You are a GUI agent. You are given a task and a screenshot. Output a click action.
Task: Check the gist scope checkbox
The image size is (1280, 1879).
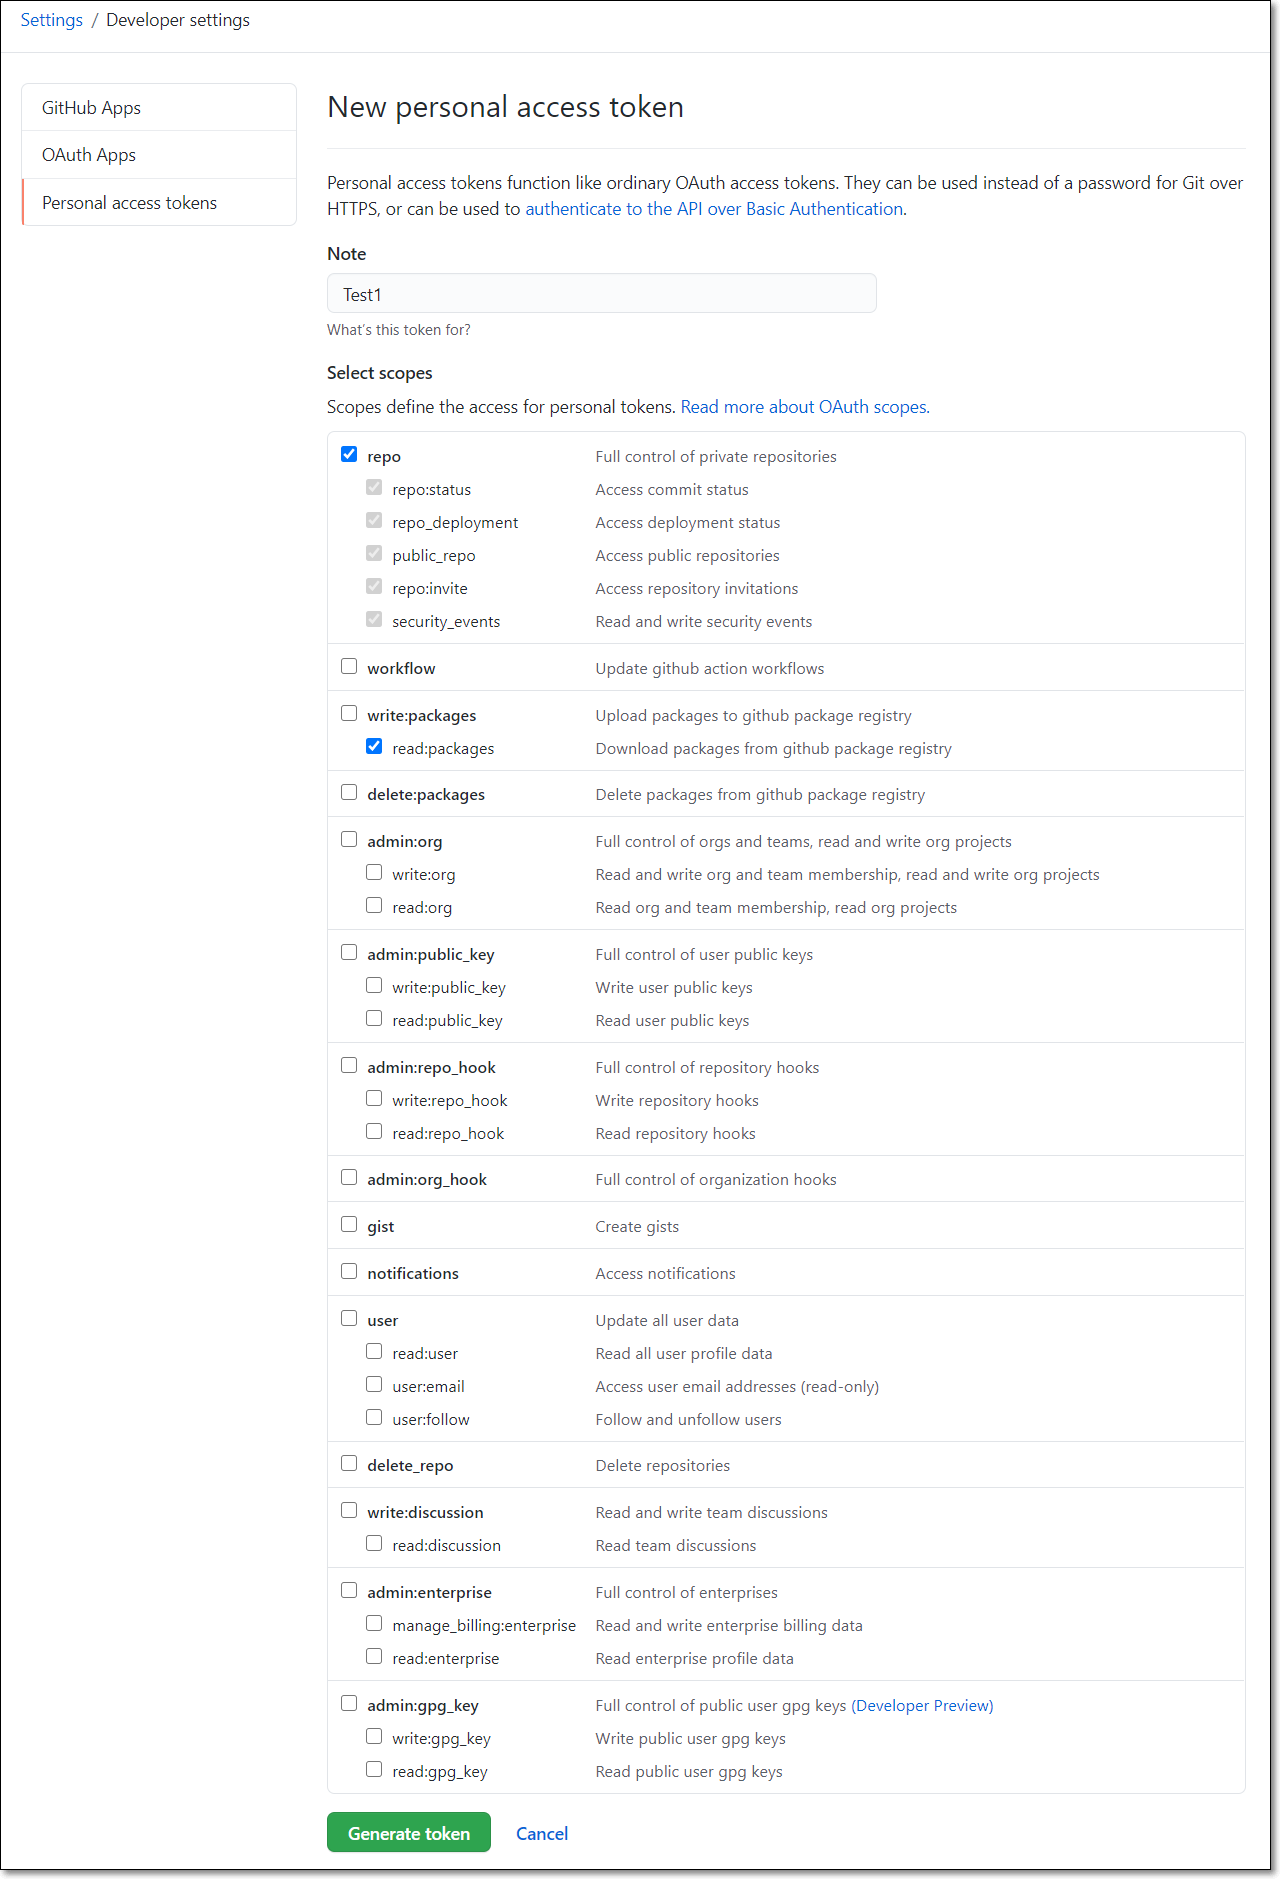tap(349, 1224)
